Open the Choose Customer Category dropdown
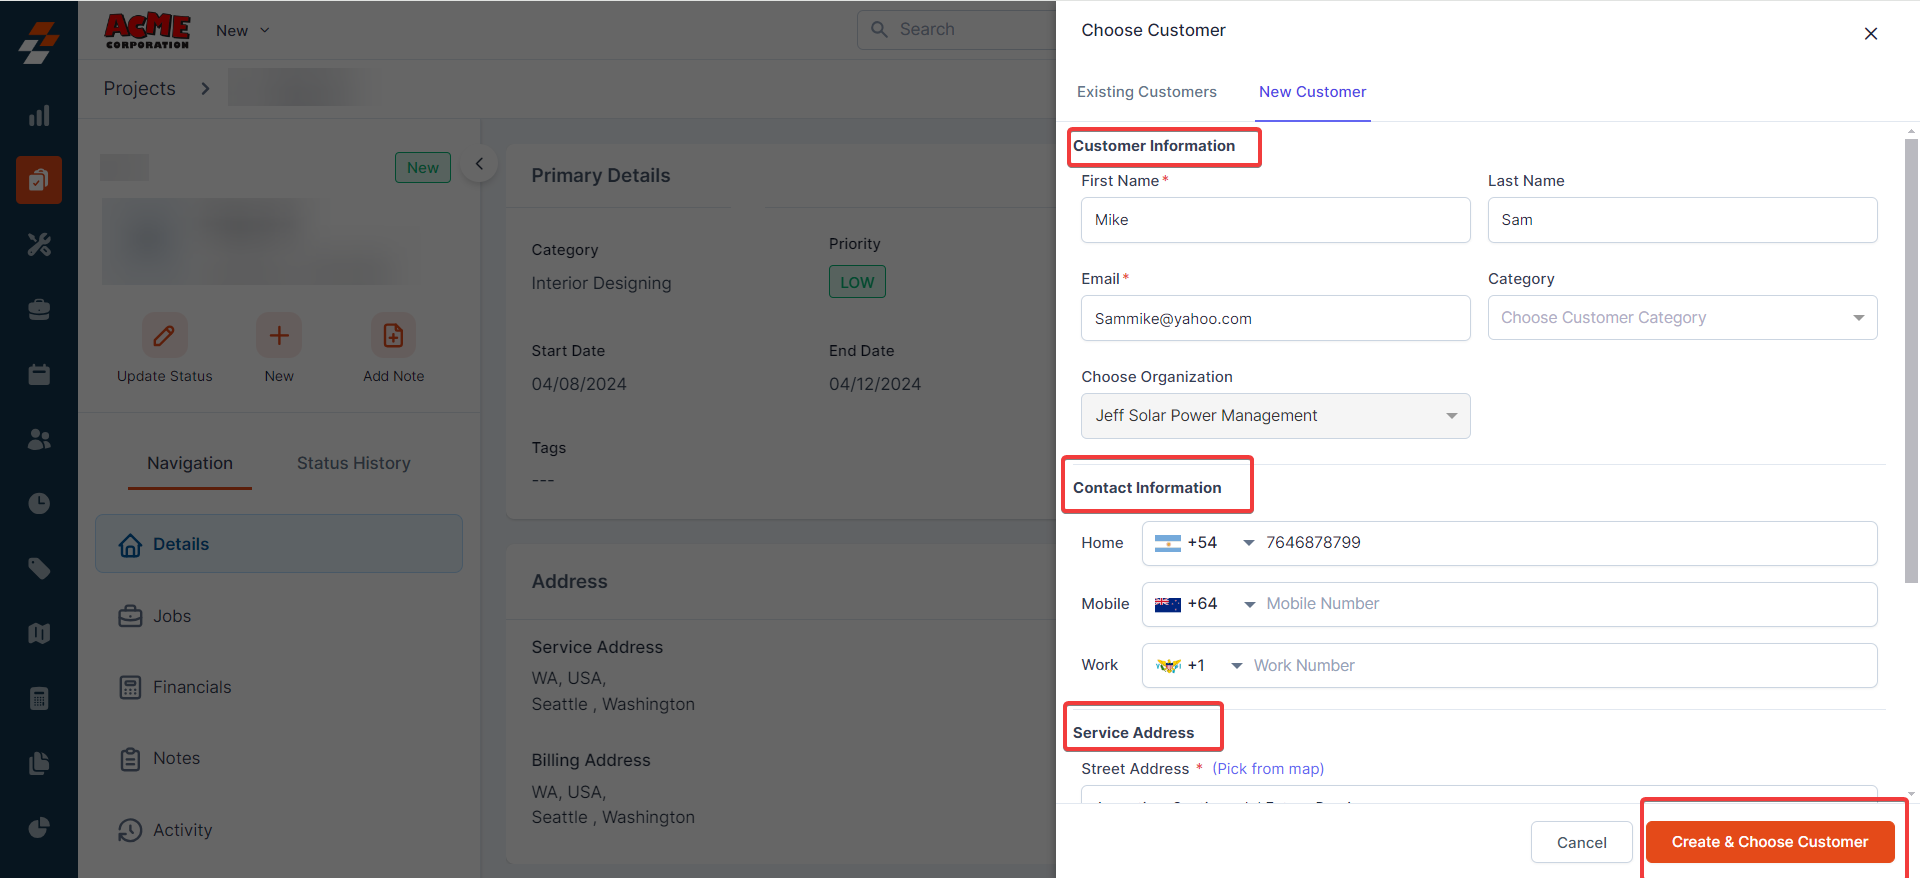Viewport: 1920px width, 878px height. click(x=1682, y=318)
